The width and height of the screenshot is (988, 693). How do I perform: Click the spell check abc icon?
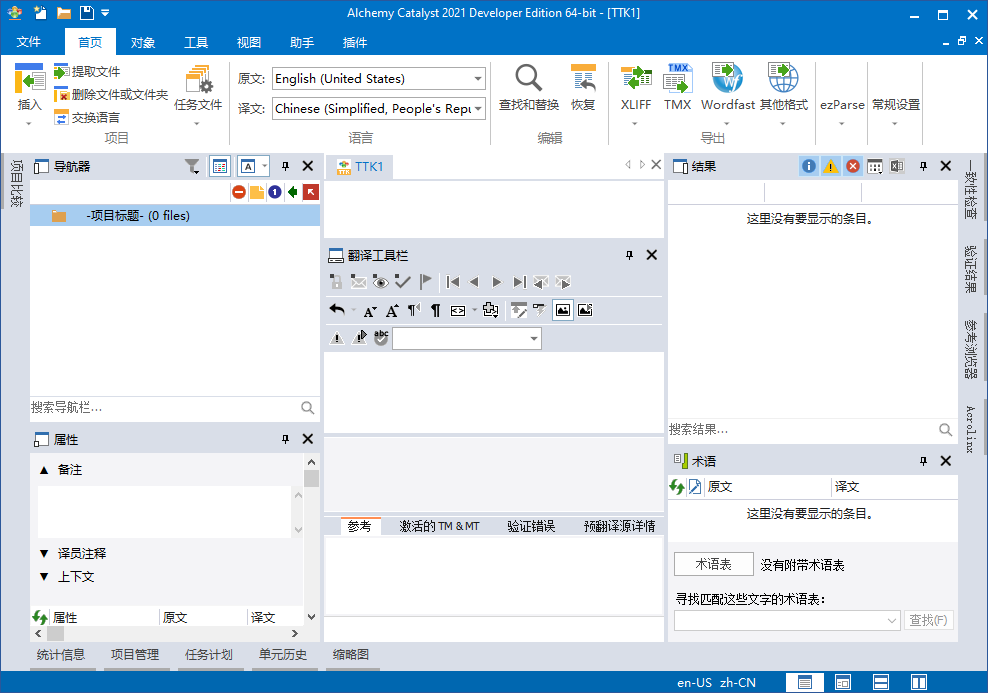pos(381,338)
